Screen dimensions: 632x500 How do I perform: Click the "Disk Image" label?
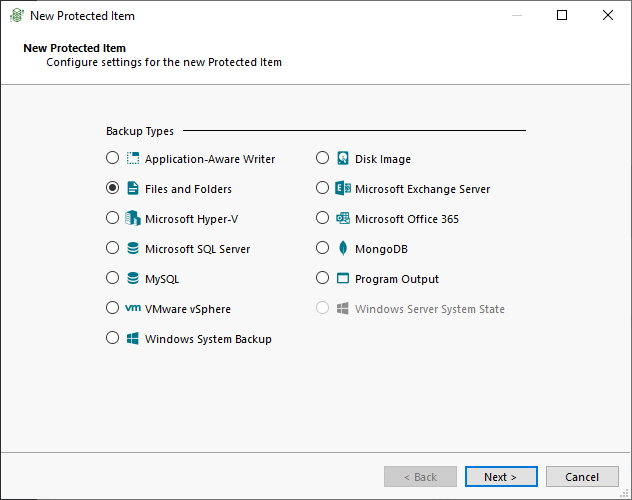click(x=383, y=159)
